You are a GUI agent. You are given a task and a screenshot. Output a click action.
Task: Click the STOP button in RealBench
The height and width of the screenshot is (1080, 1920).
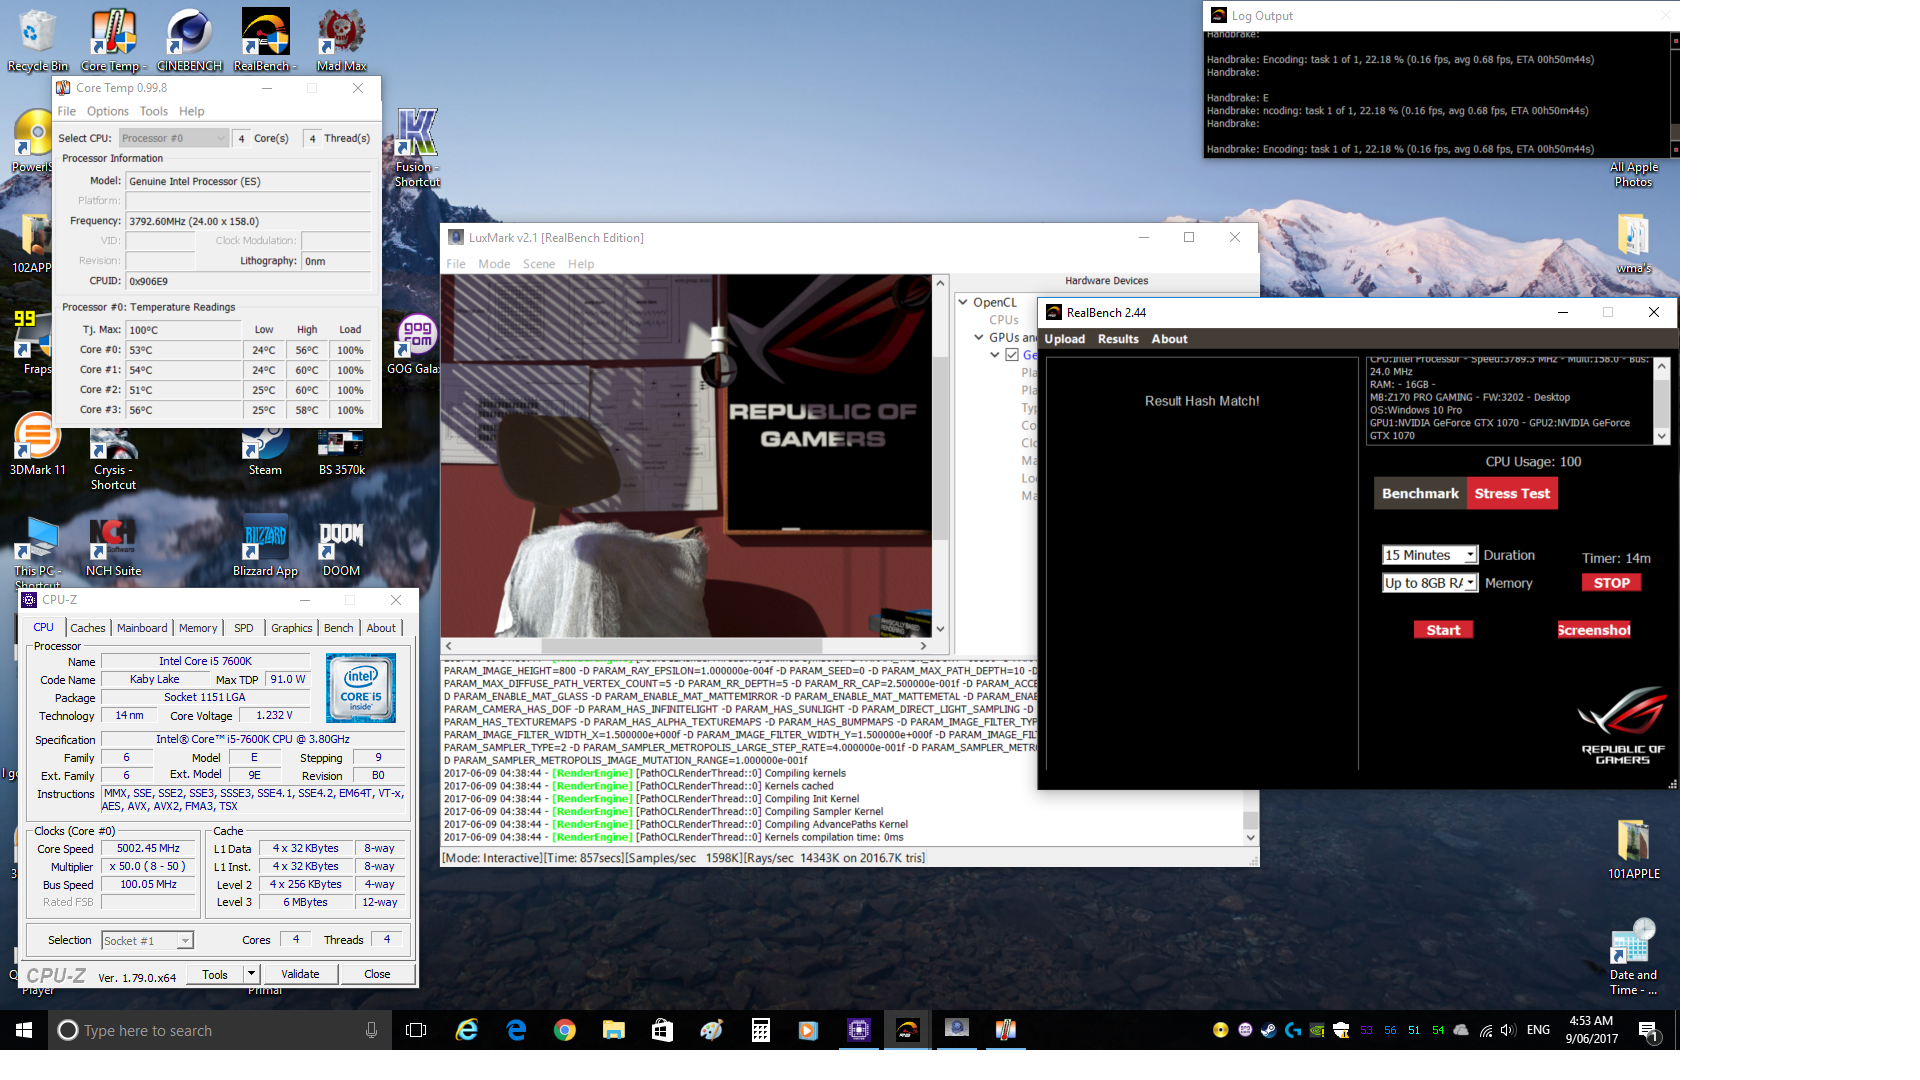click(1611, 583)
